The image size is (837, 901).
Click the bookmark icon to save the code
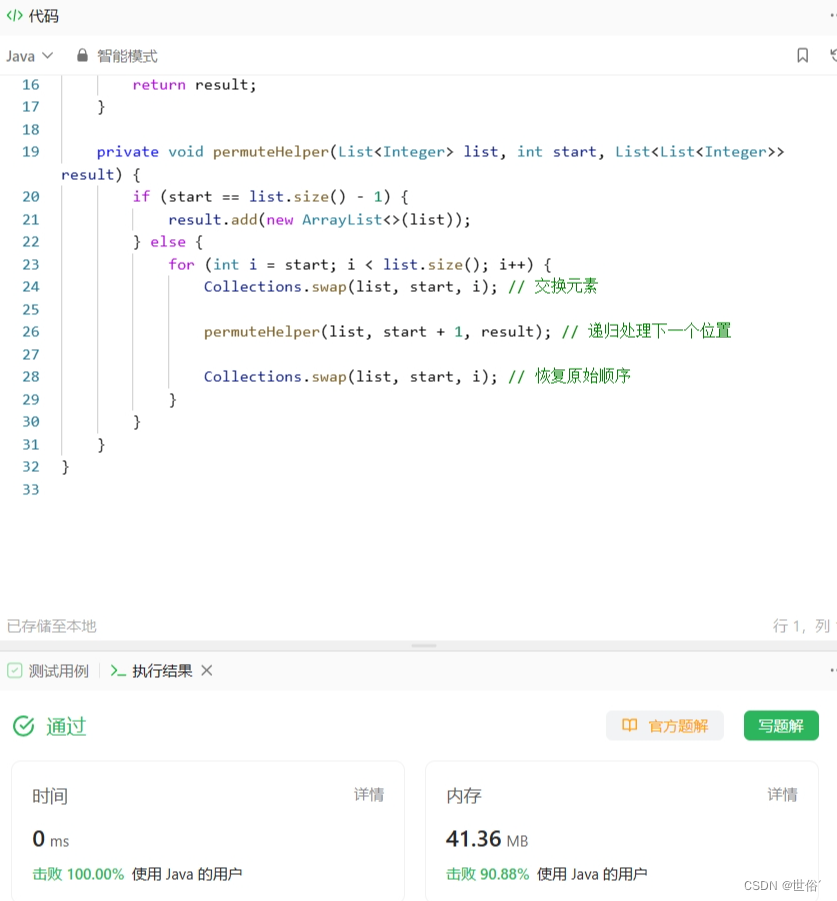803,56
